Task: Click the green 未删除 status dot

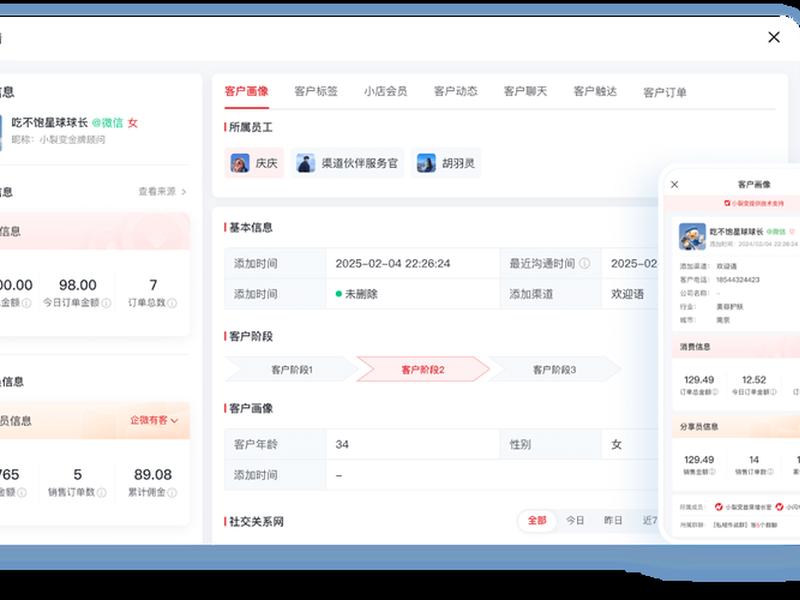Action: click(339, 294)
